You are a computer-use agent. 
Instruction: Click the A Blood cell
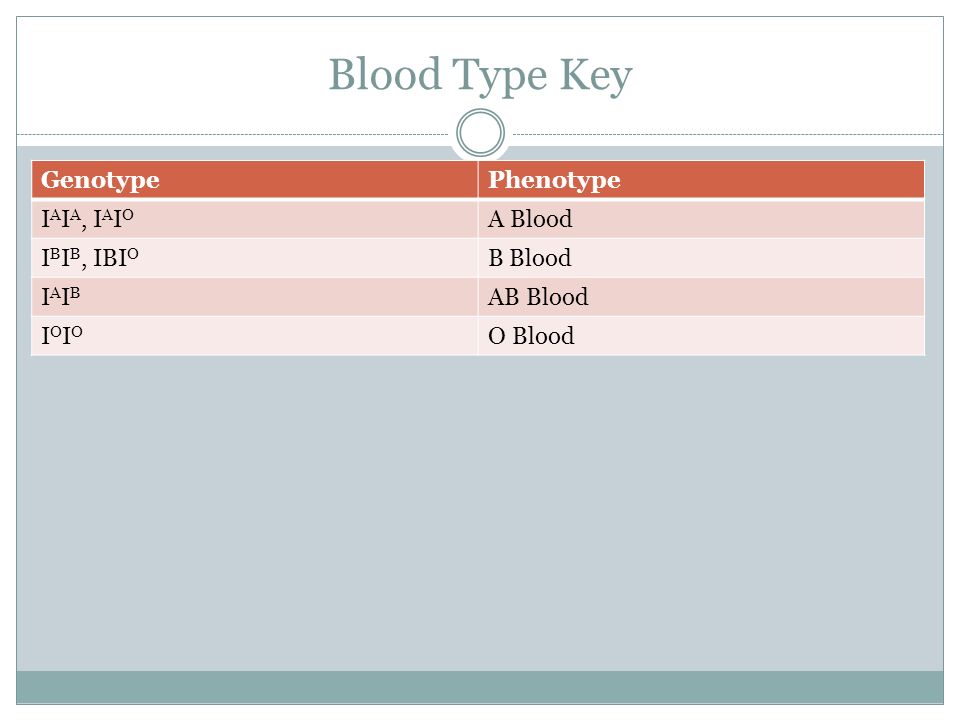pyautogui.click(x=701, y=219)
